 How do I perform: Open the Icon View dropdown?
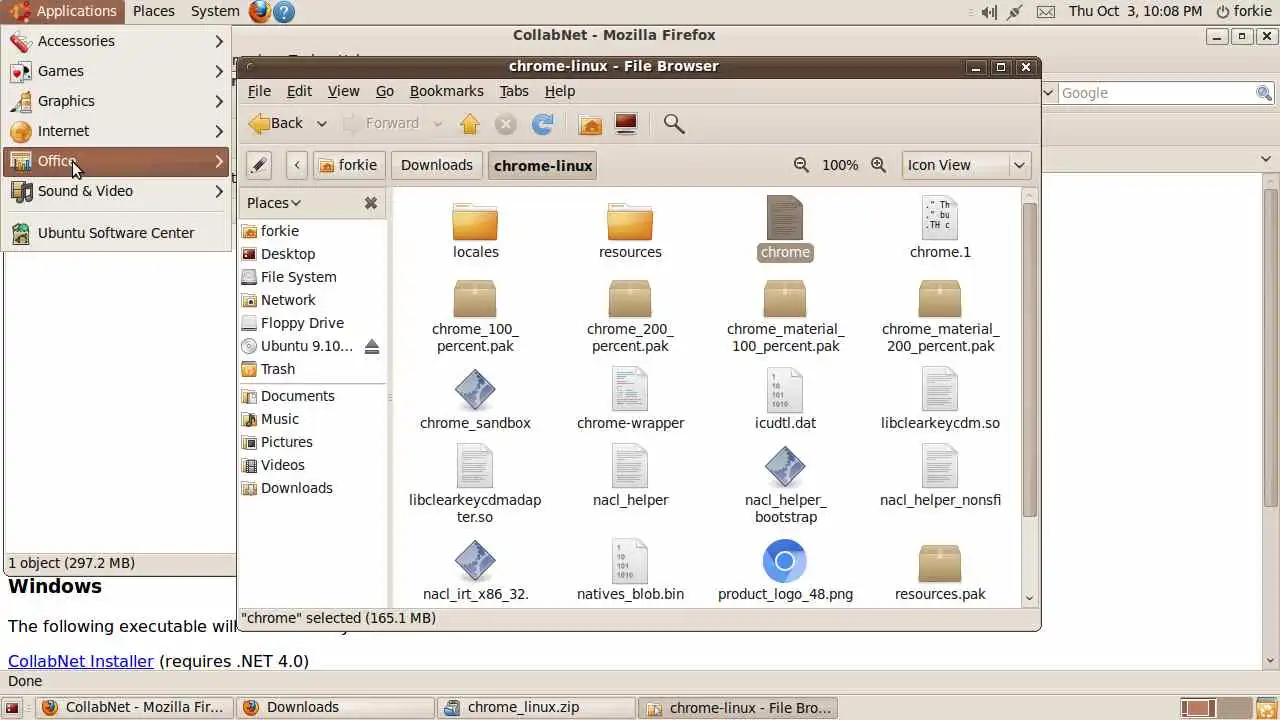tap(966, 165)
